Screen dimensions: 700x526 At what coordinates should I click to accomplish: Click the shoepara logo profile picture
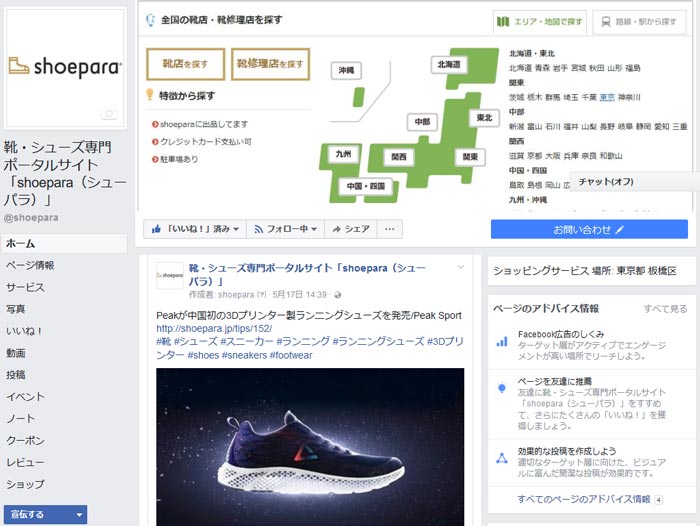65,68
